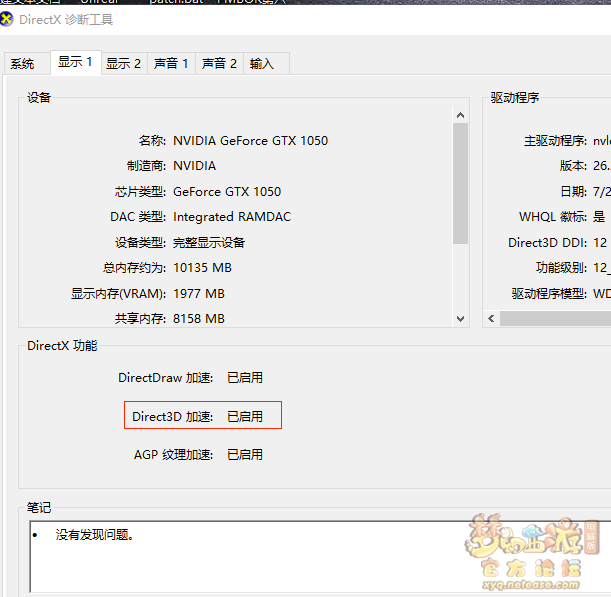Select the total memory value 10135 MB
611x597 pixels.
click(202, 268)
